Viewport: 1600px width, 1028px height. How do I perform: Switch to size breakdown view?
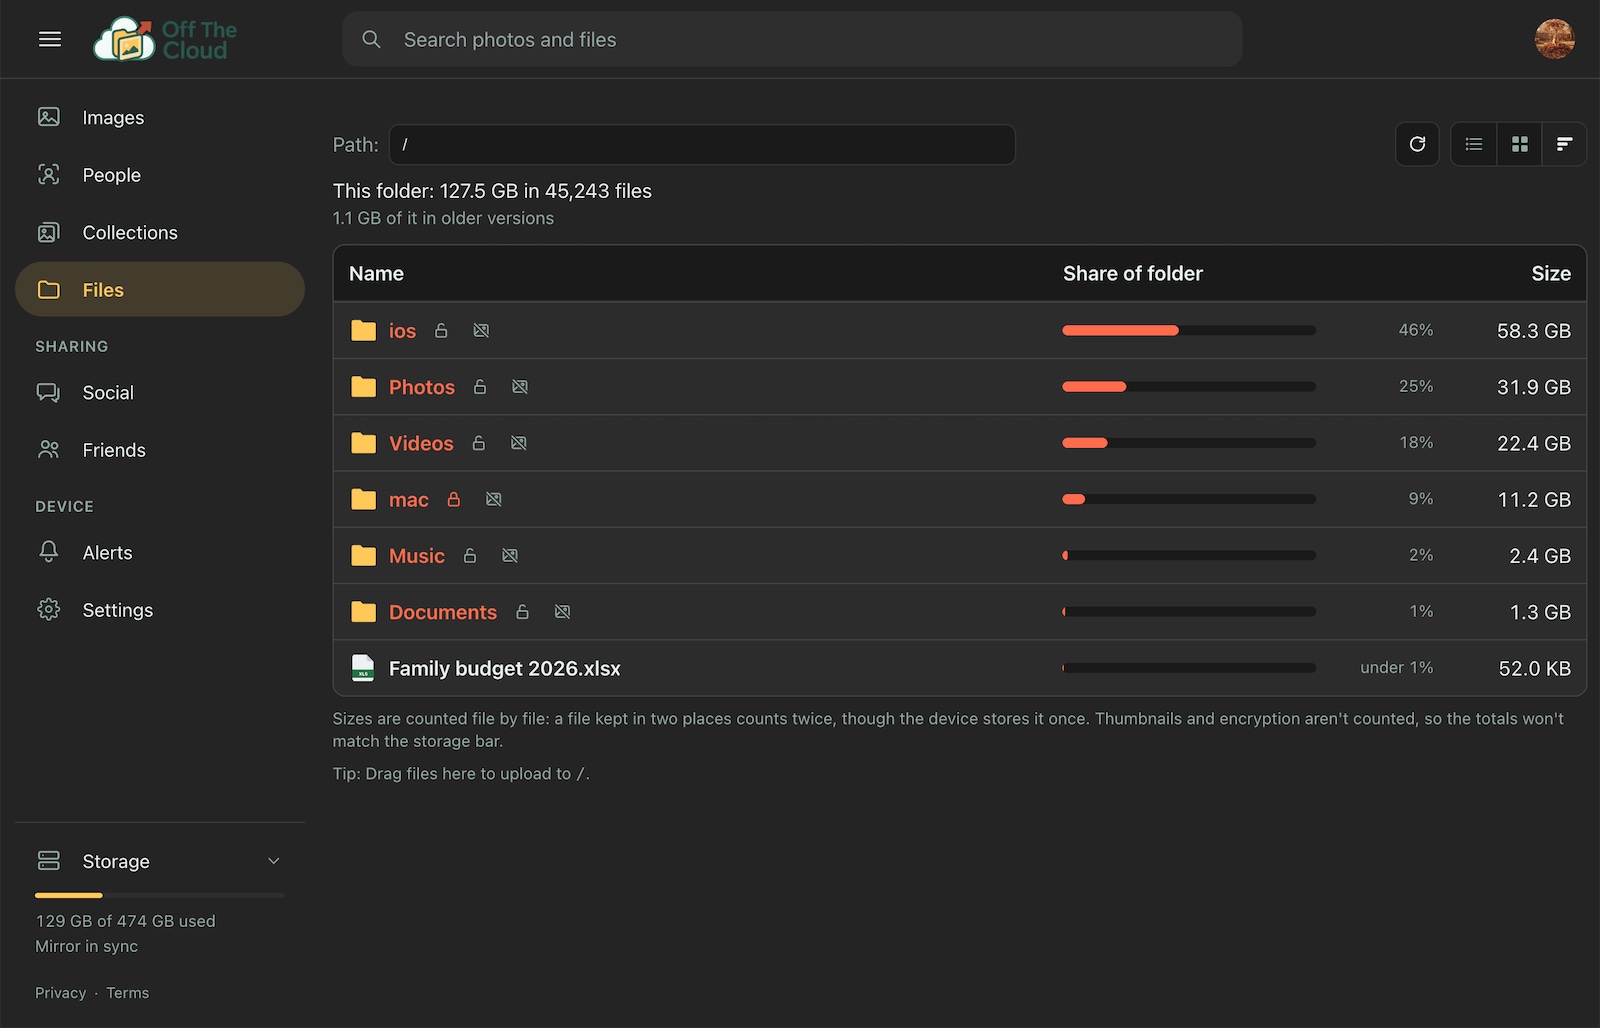1565,144
